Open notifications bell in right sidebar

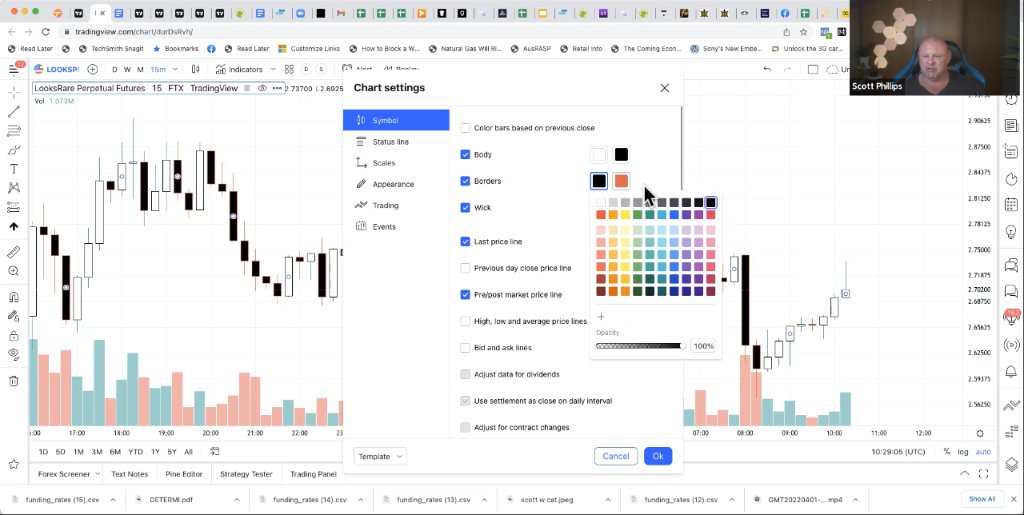coord(1011,371)
